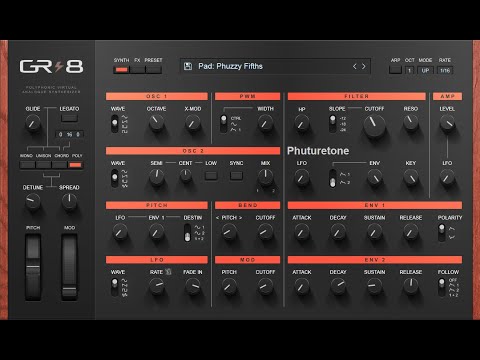Click the OSC 1 OCTAVE knob

click(156, 123)
